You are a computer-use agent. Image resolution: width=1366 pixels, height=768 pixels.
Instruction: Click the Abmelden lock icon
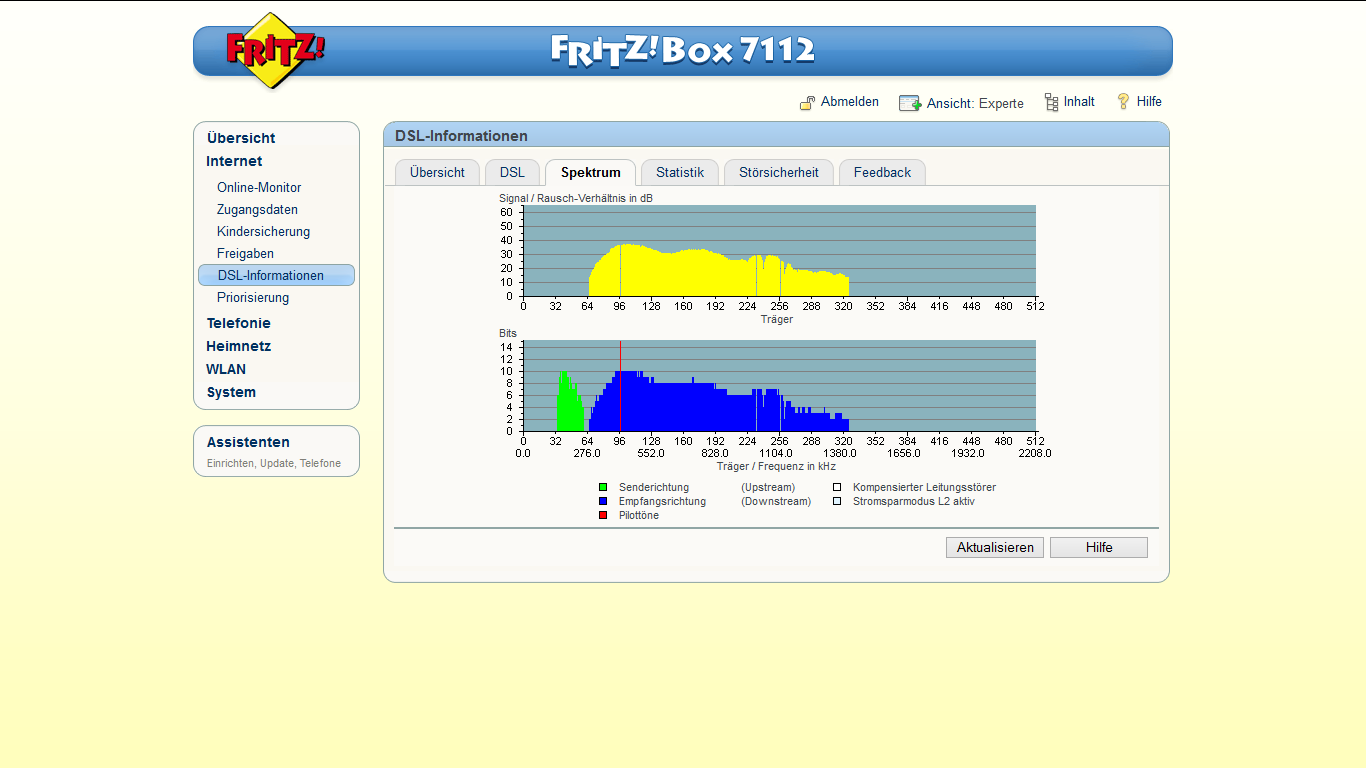click(x=808, y=103)
